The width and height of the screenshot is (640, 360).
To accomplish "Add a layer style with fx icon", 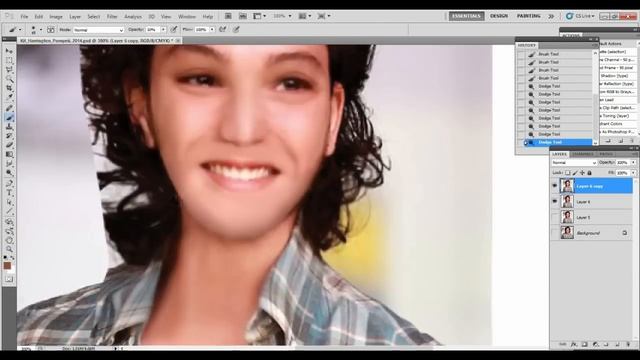I will point(574,344).
